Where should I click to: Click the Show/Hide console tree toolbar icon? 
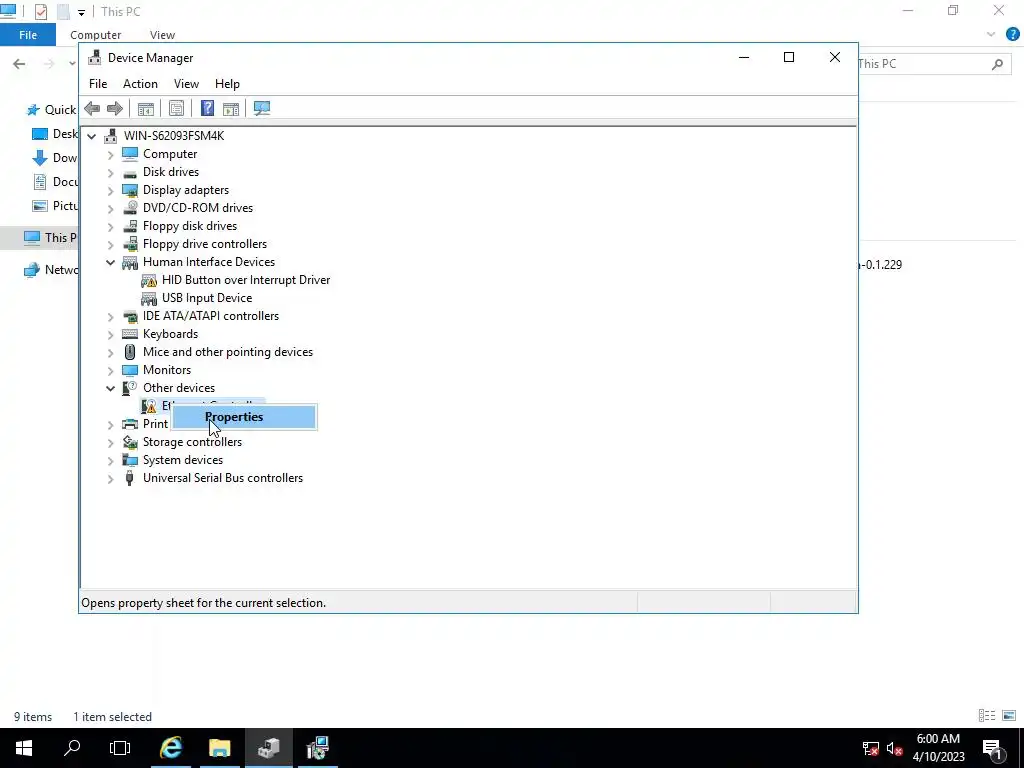pyautogui.click(x=145, y=108)
